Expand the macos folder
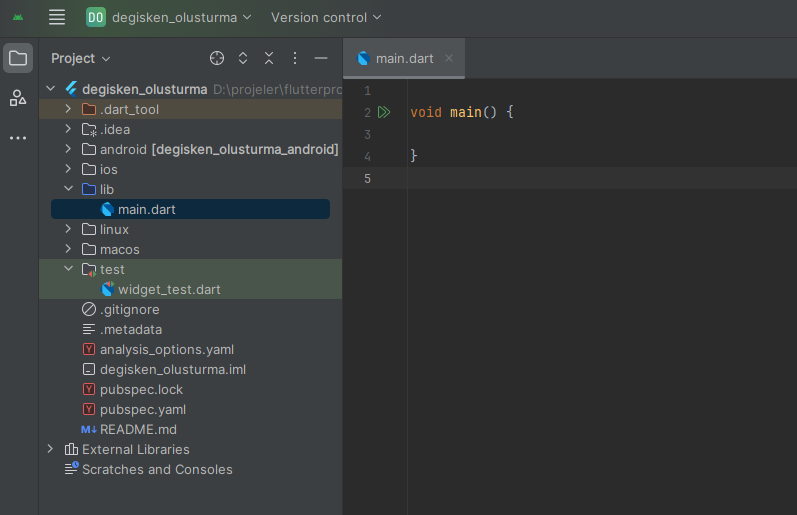The height and width of the screenshot is (515, 797). 68,249
